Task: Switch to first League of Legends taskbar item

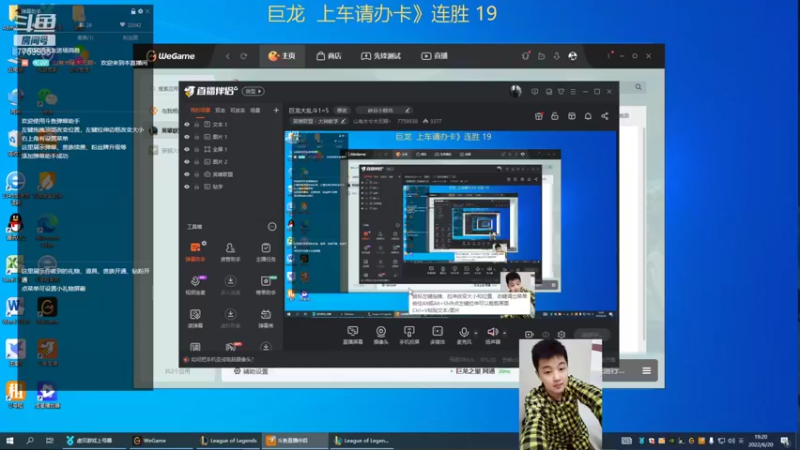Action: tap(229, 440)
